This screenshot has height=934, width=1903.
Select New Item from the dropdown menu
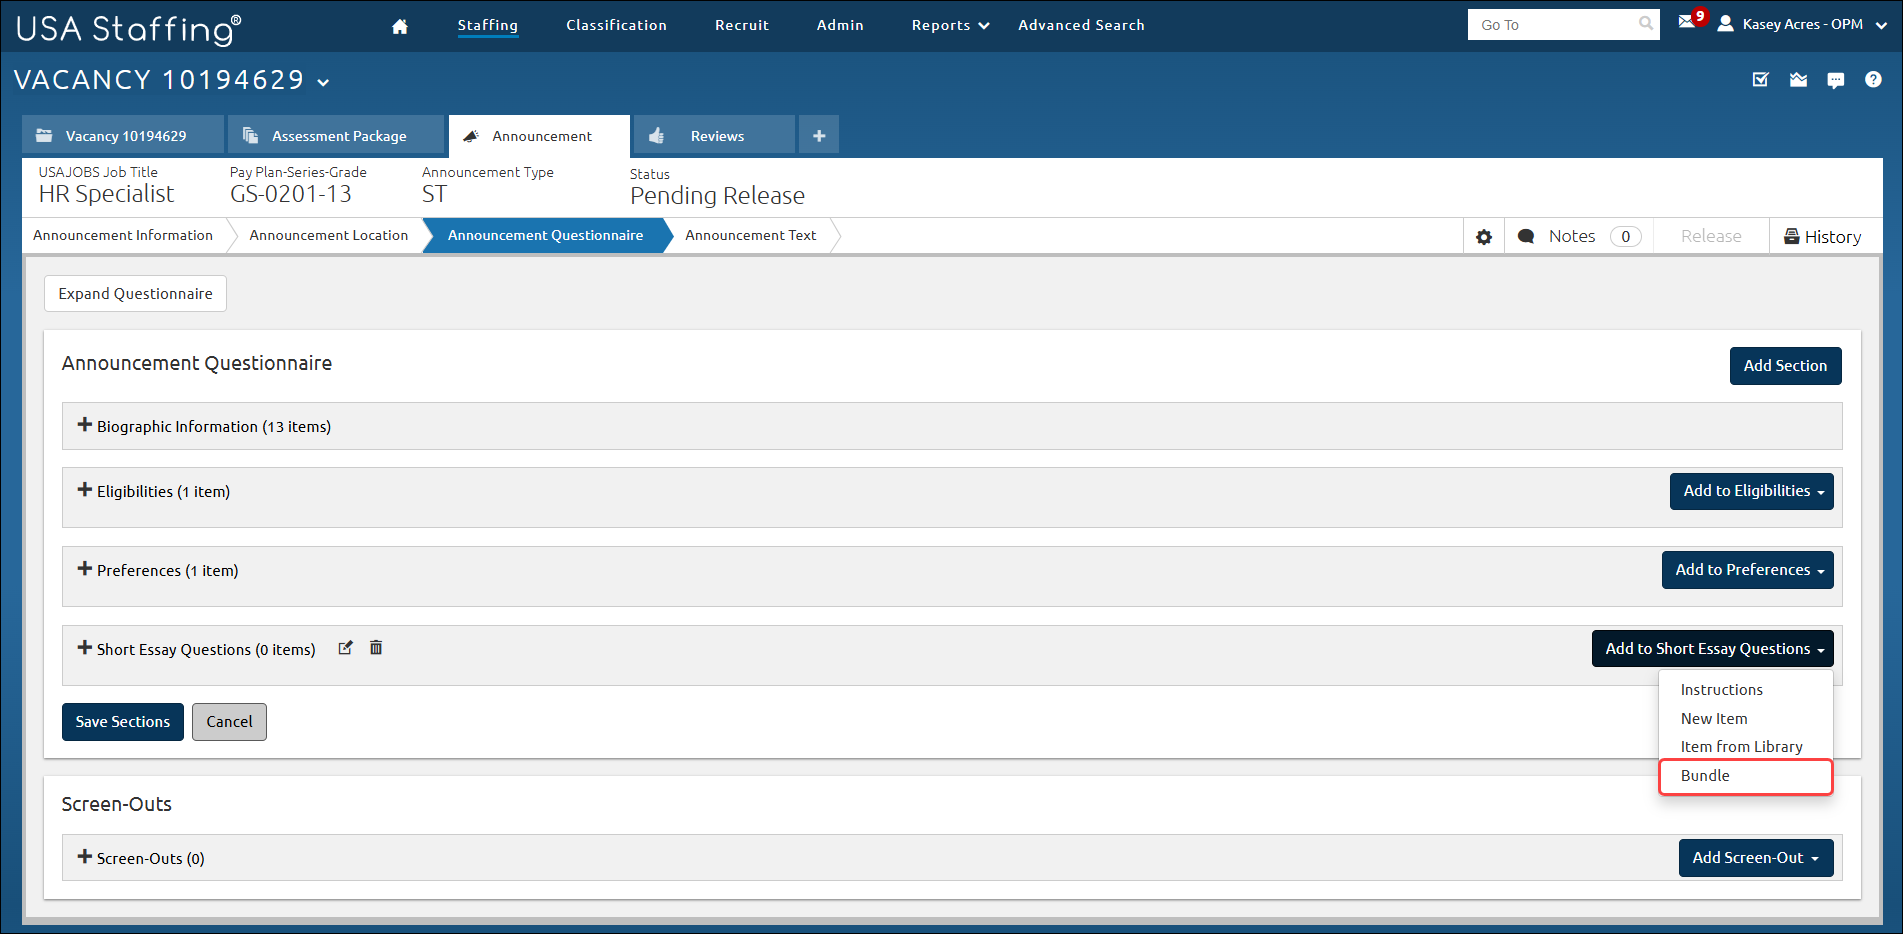coord(1714,719)
